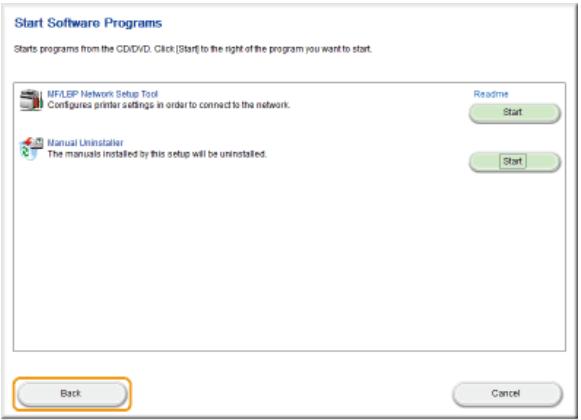The width and height of the screenshot is (581, 420).
Task: Select the 'Configures printer settings' description text
Action: (169, 105)
